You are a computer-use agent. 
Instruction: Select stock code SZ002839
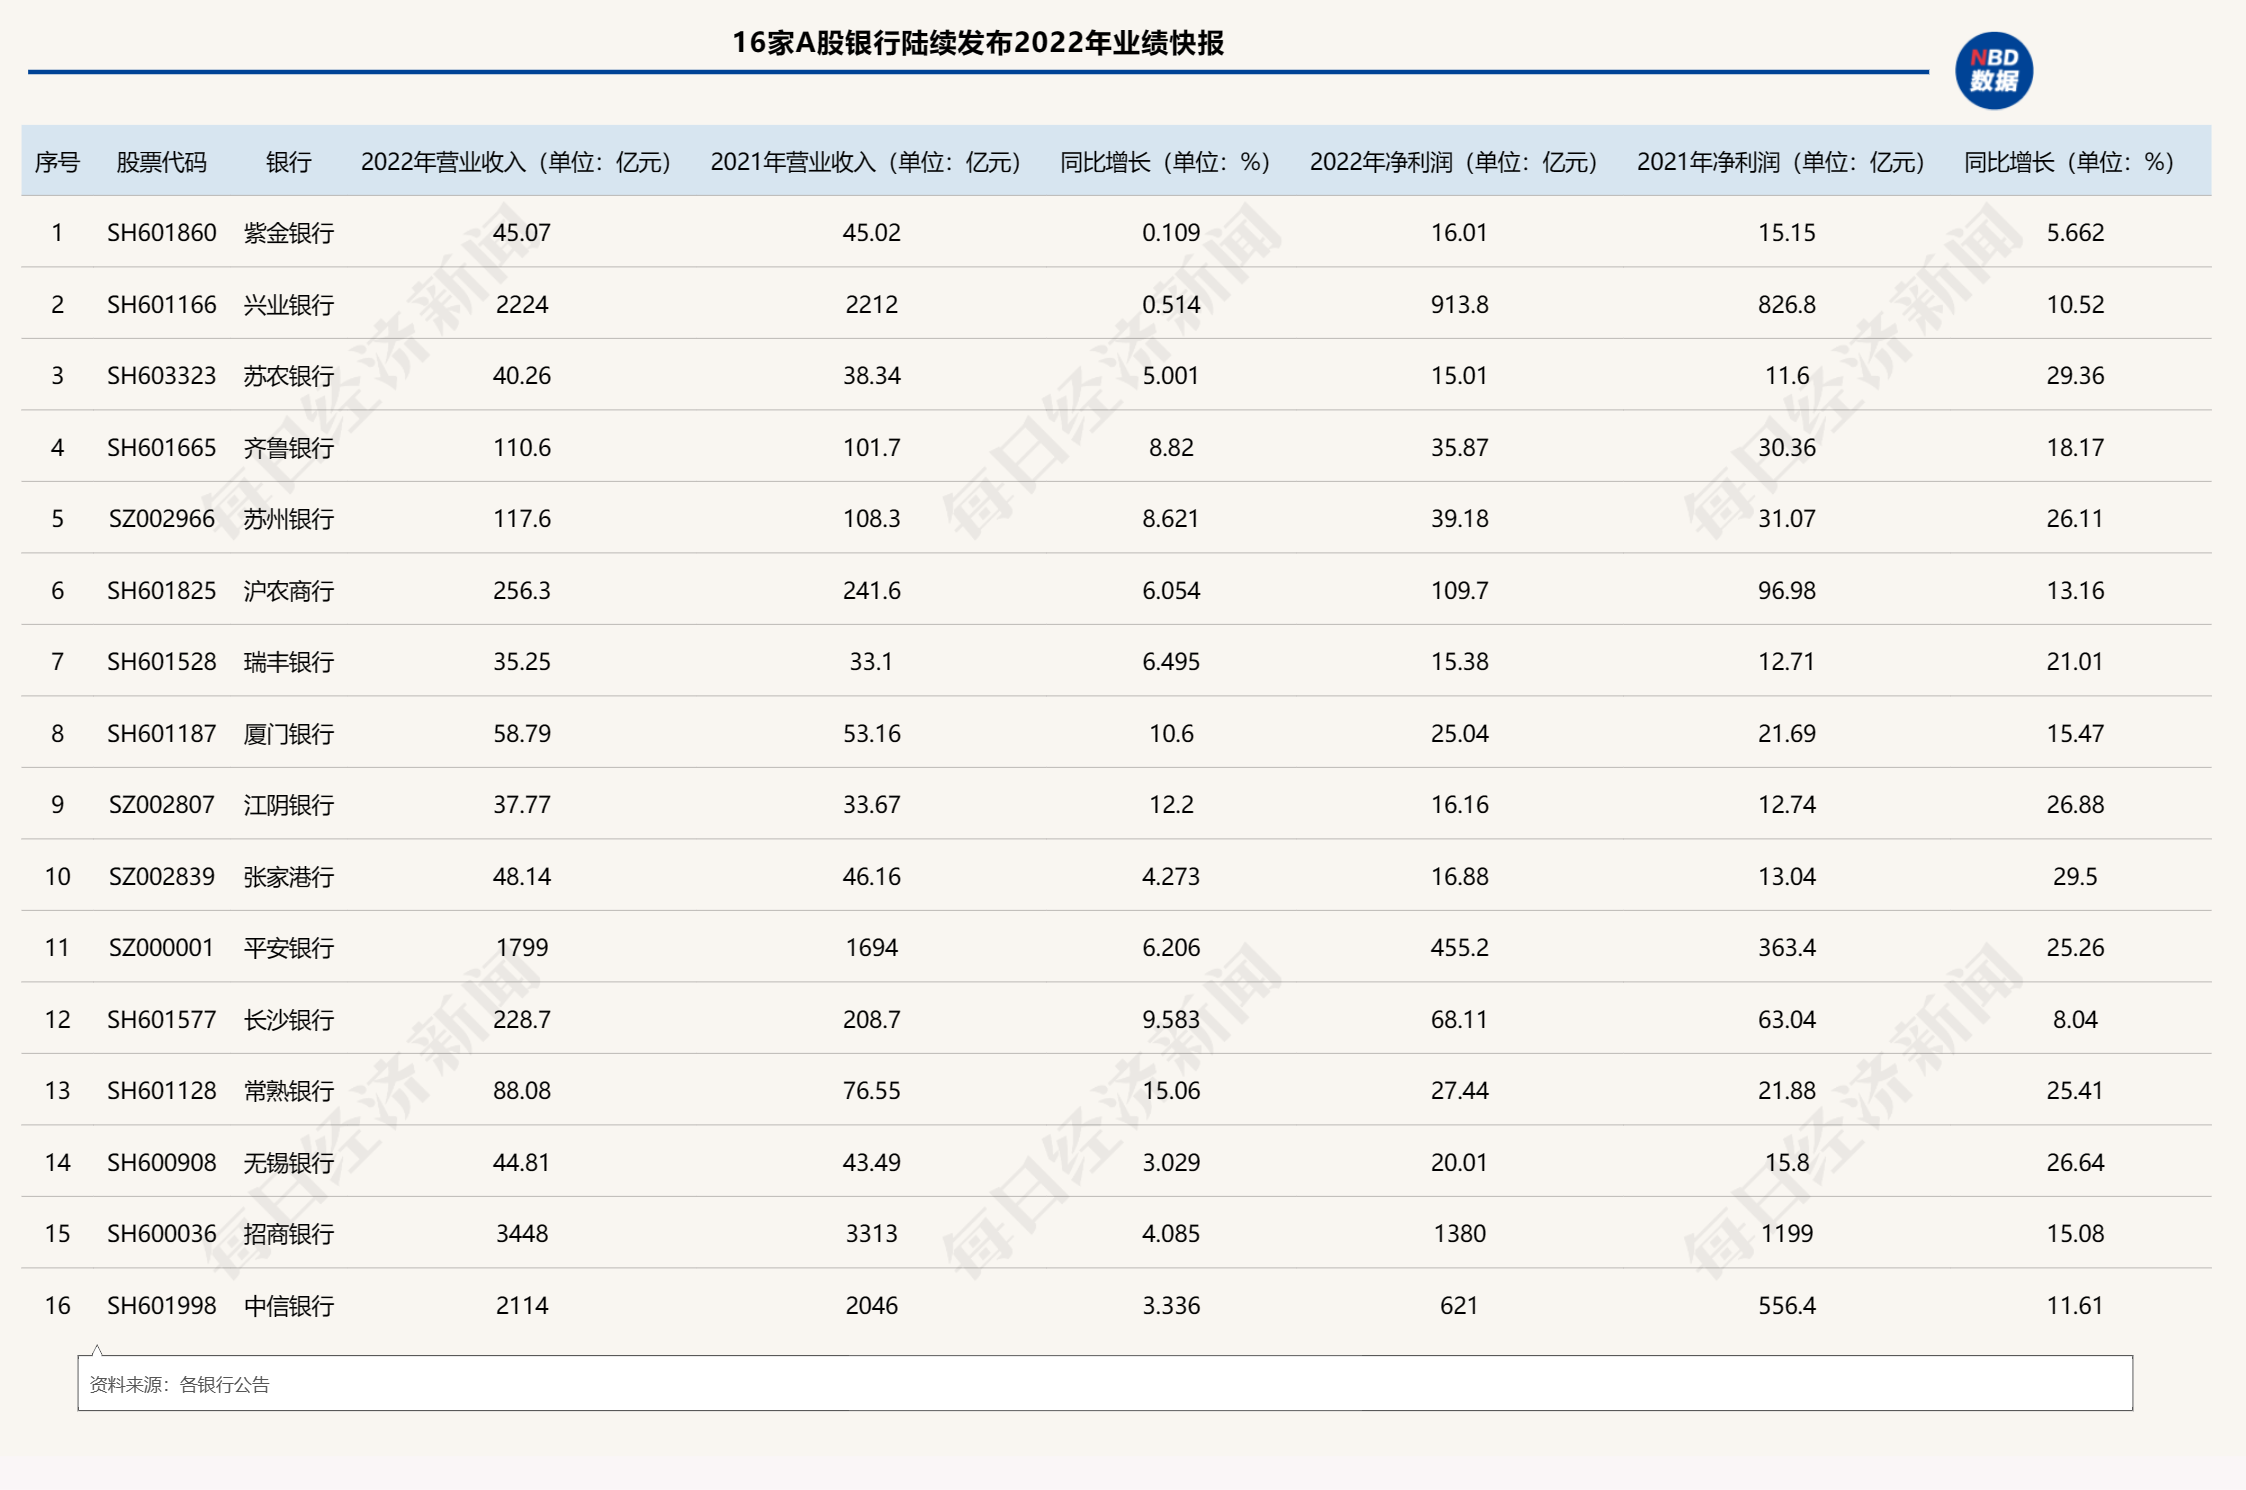(x=162, y=877)
